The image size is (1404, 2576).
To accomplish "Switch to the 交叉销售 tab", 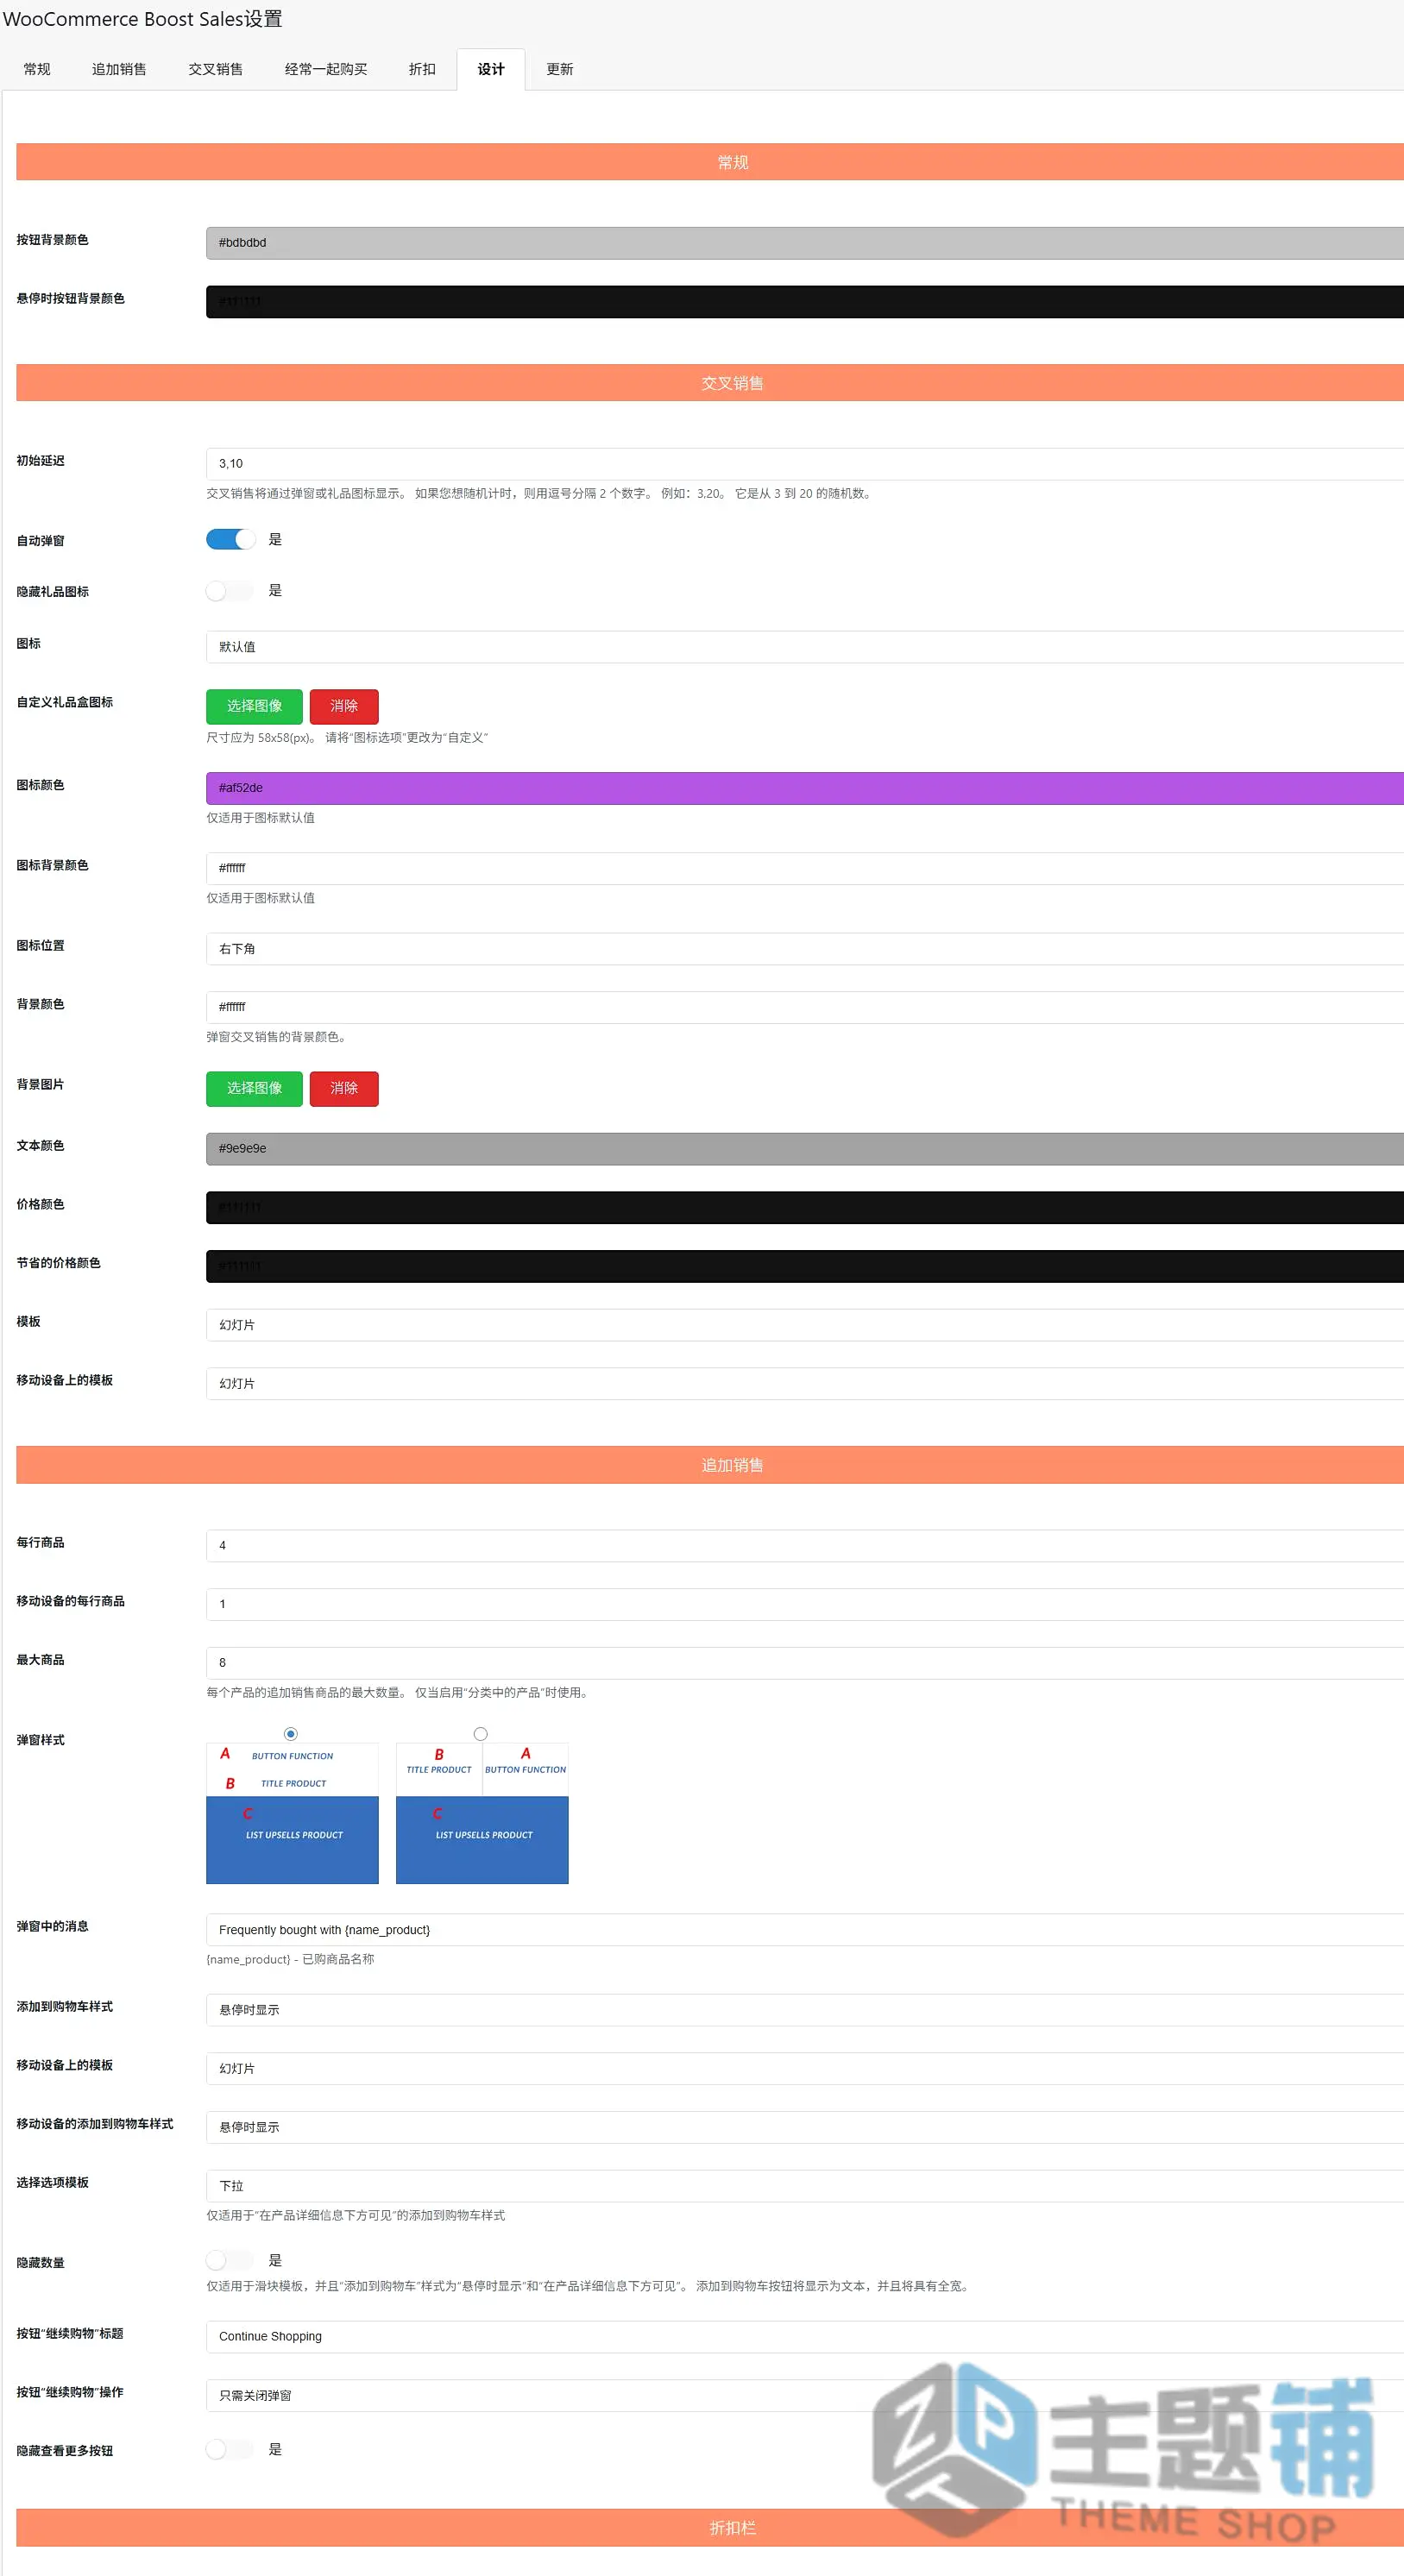I will click(x=215, y=69).
